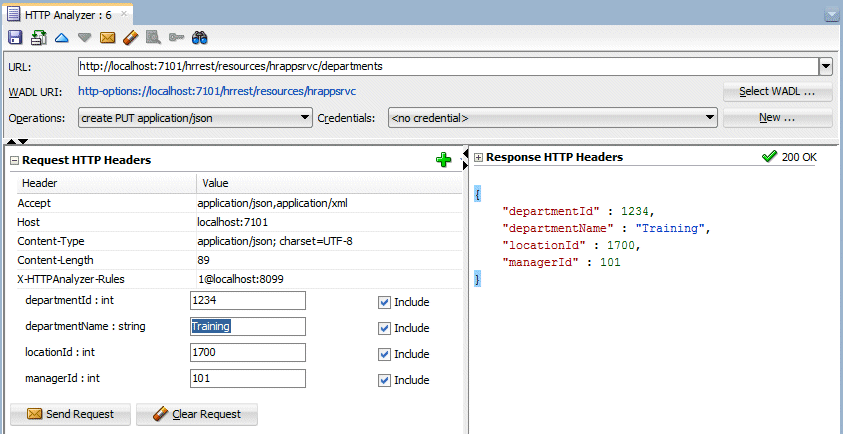Click the Header column heading
Image resolution: width=843 pixels, height=434 pixels.
point(106,183)
